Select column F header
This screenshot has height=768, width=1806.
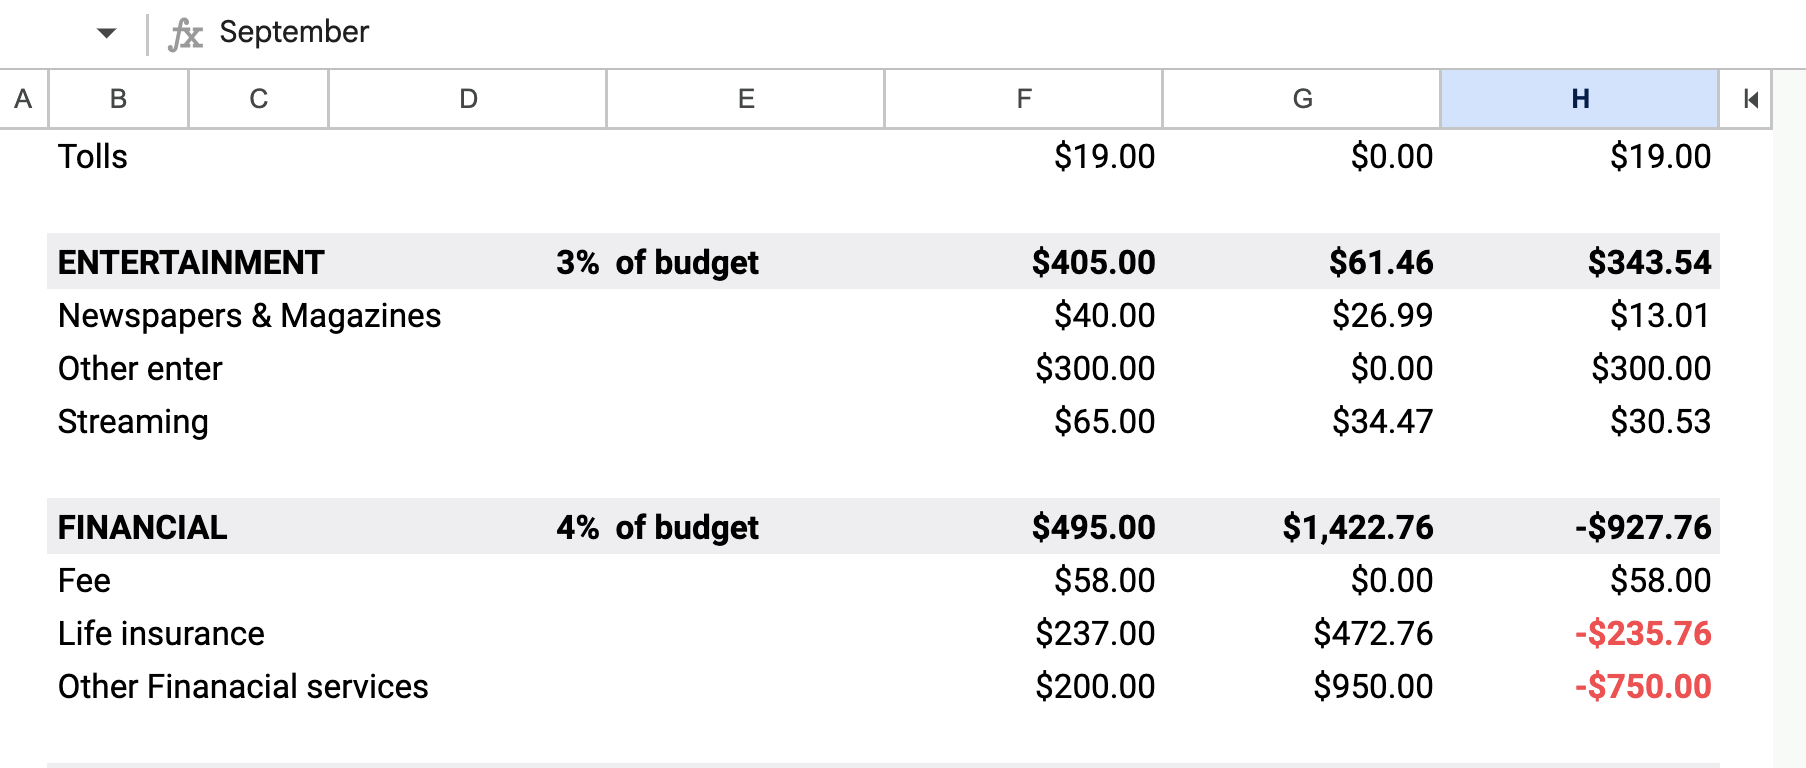click(x=1024, y=99)
